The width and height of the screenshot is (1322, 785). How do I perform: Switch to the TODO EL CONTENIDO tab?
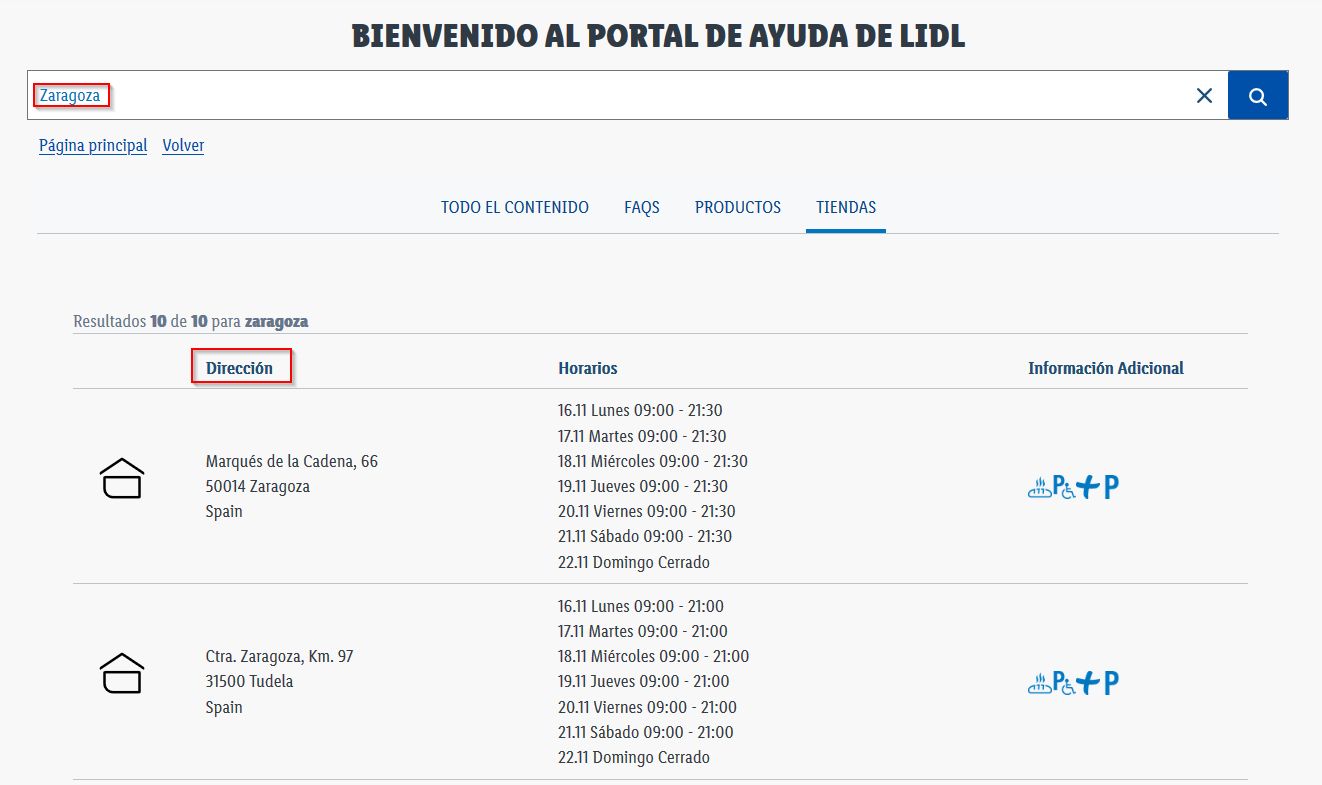[x=514, y=208]
